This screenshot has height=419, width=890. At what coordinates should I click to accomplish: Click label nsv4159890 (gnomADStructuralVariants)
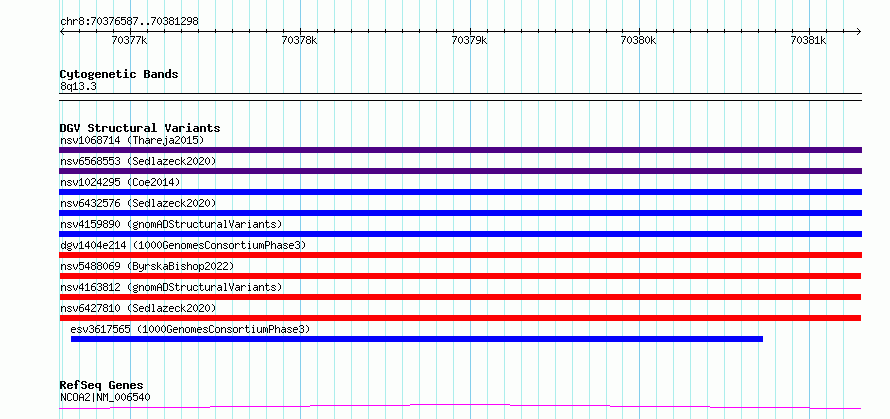point(171,224)
